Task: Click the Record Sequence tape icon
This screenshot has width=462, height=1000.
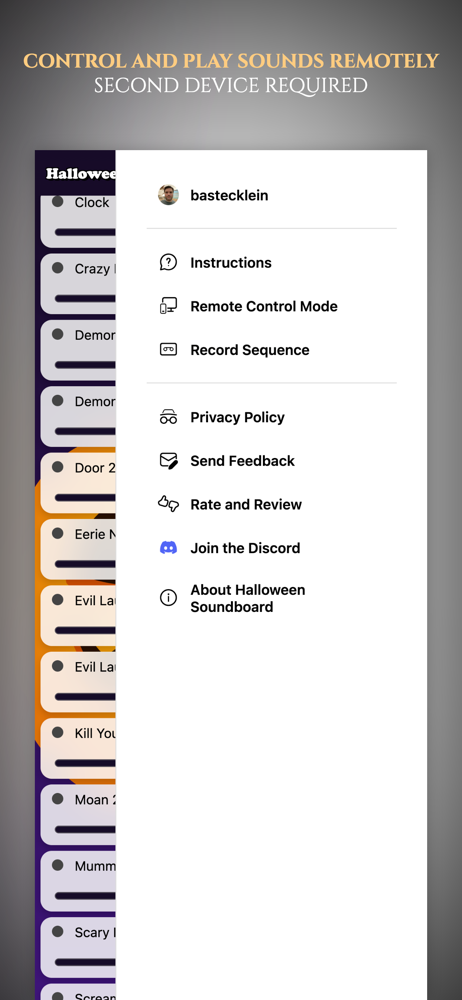Action: coord(168,349)
